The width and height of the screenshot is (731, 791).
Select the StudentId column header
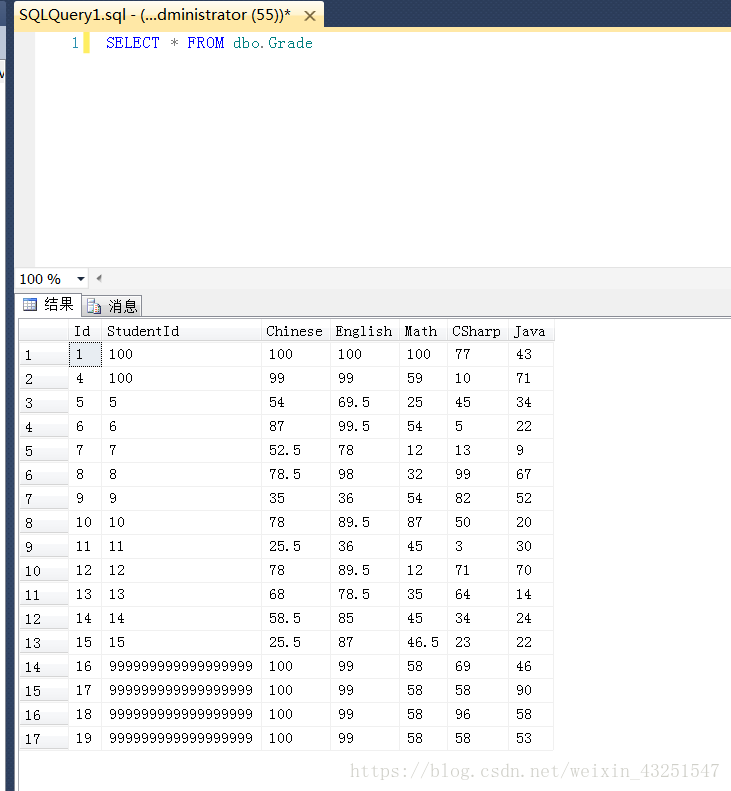pos(182,331)
